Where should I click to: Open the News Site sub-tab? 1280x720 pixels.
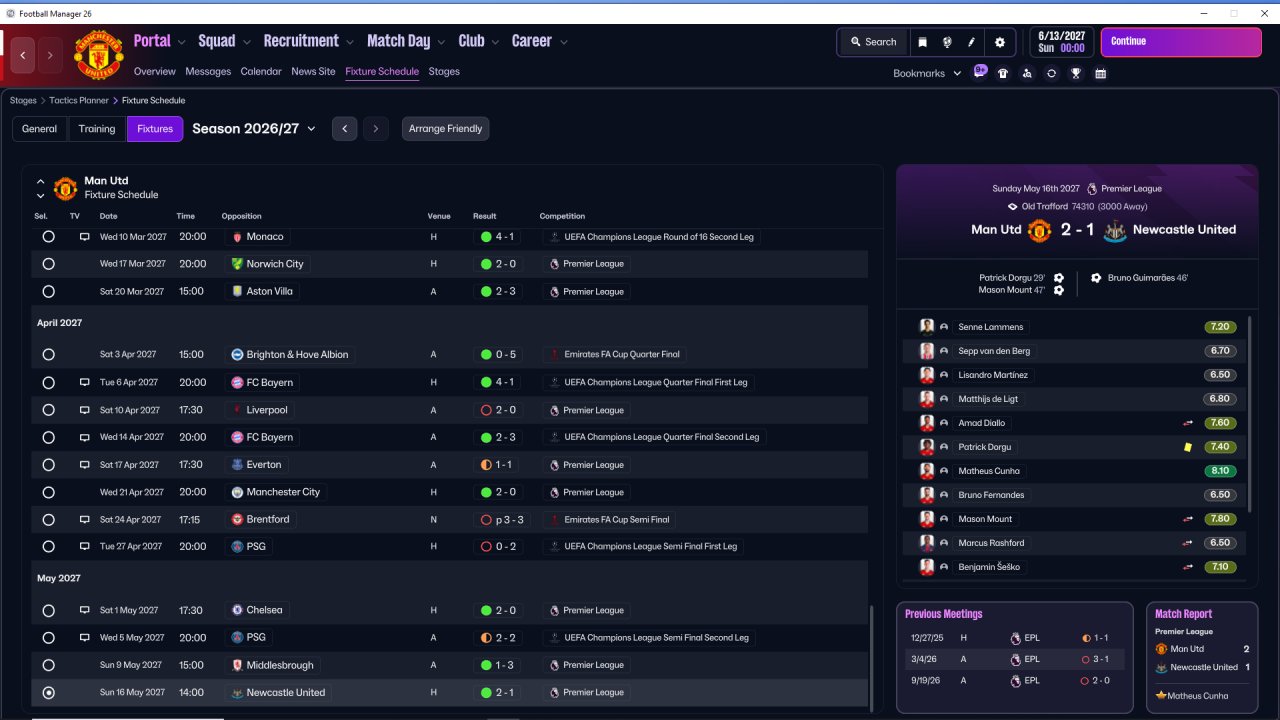pos(313,72)
